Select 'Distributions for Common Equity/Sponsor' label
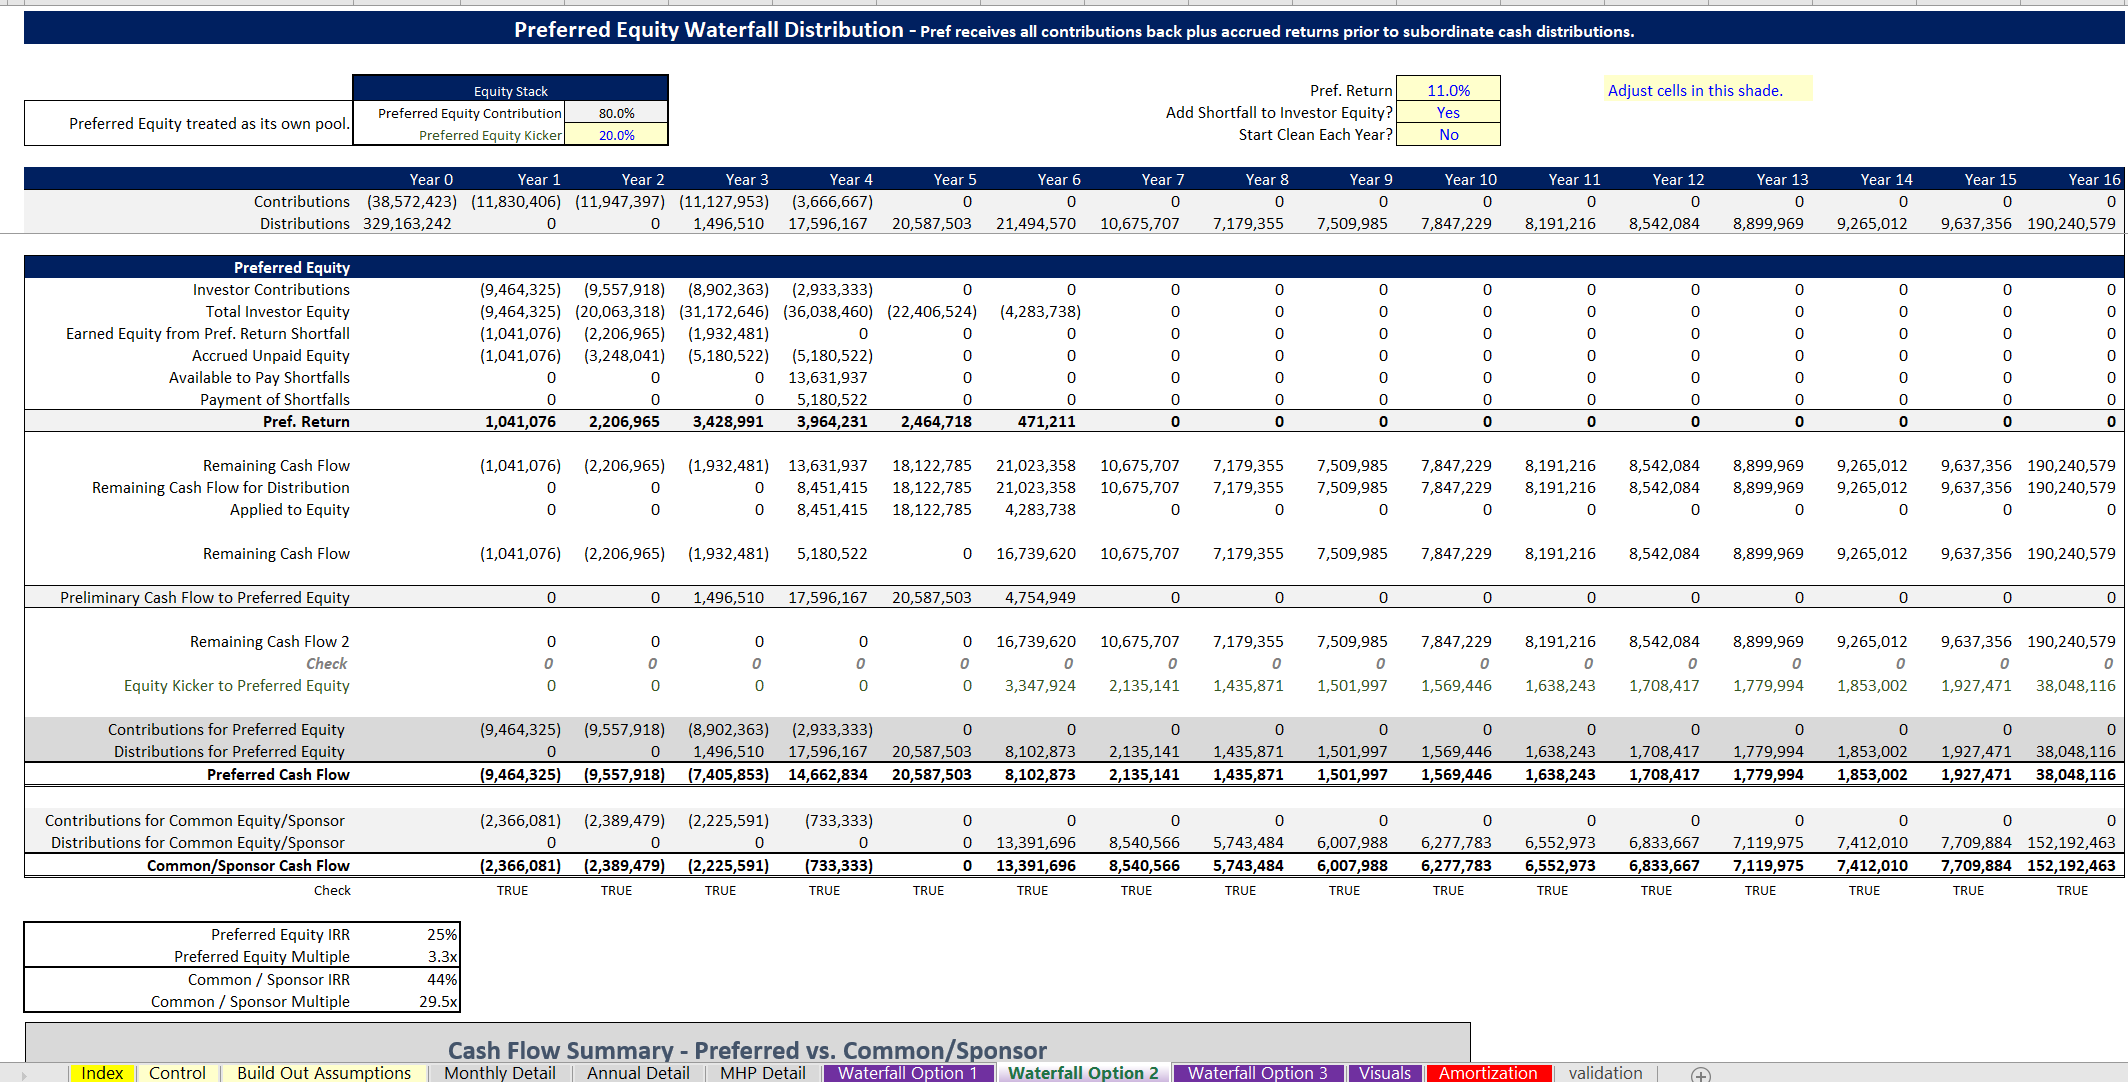Viewport: 2128px width, 1082px height. pyautogui.click(x=198, y=842)
